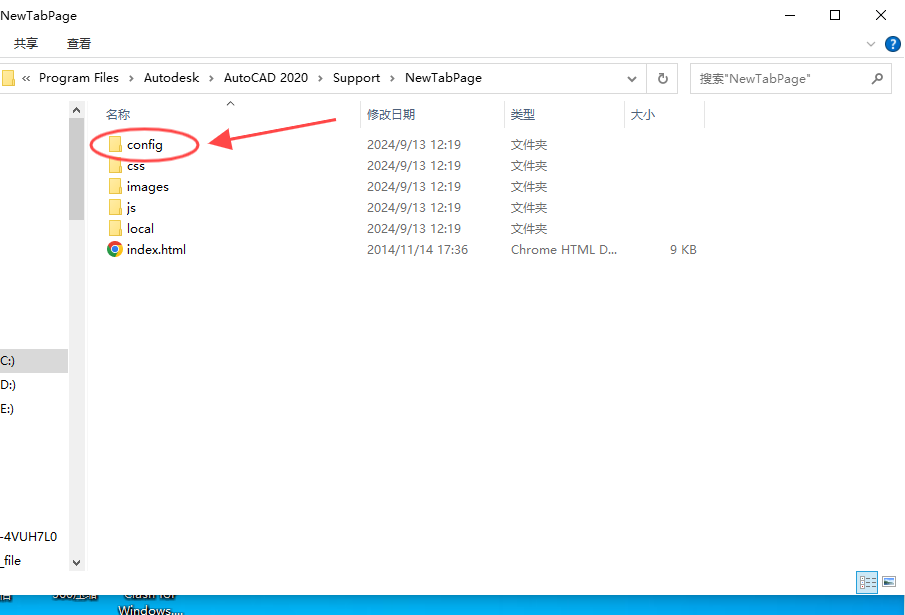Open the address bar history dropdown
The height and width of the screenshot is (615, 905).
point(632,78)
